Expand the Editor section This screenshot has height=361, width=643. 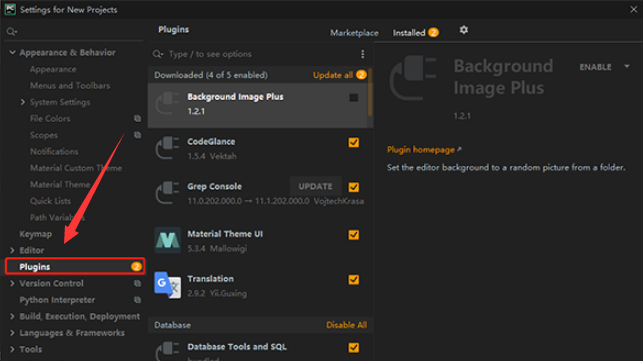[x=12, y=250]
